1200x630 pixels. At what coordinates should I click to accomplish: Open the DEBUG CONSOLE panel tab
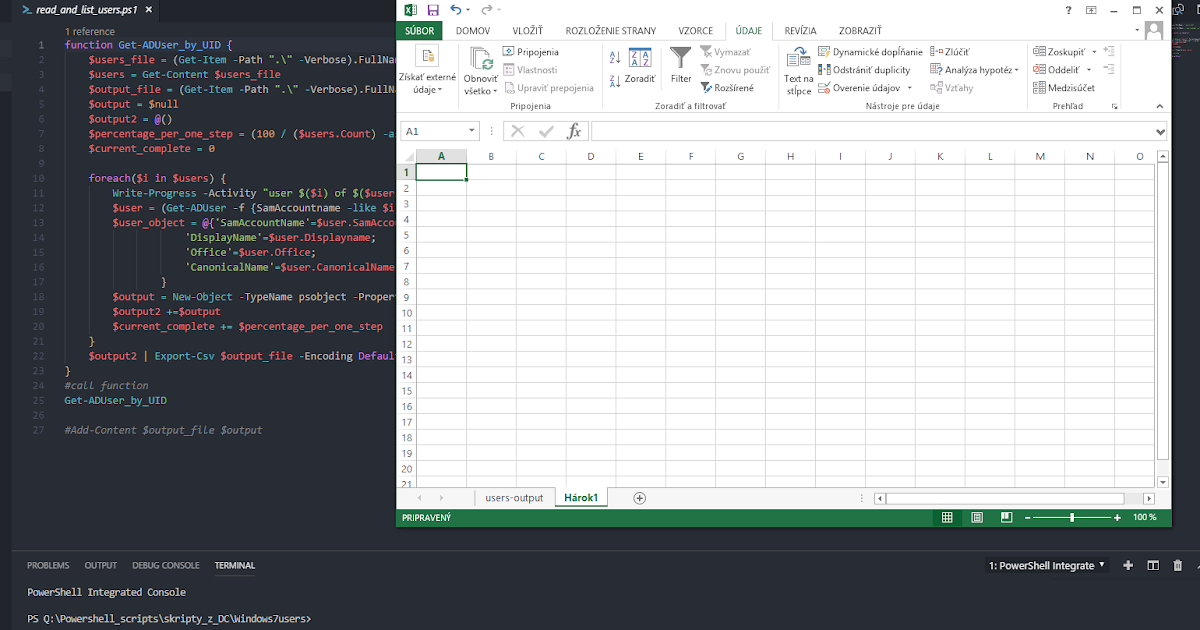[x=165, y=565]
